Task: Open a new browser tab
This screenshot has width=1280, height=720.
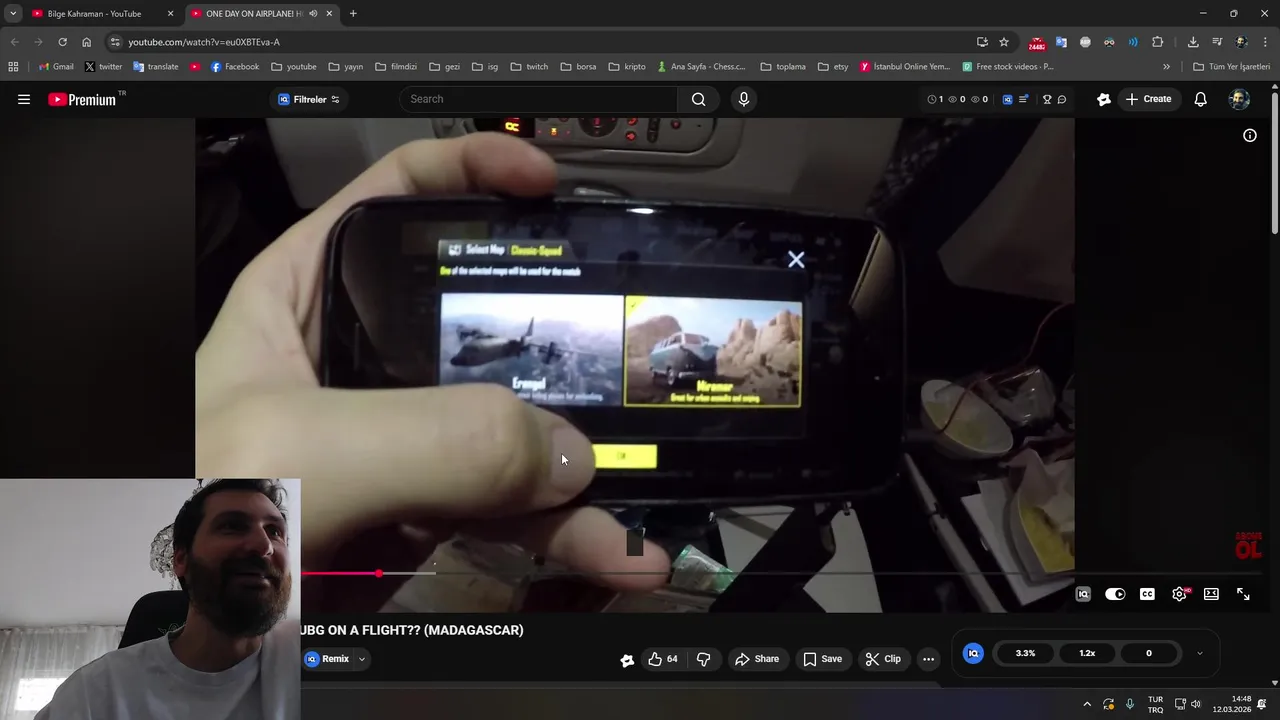Action: pos(353,14)
